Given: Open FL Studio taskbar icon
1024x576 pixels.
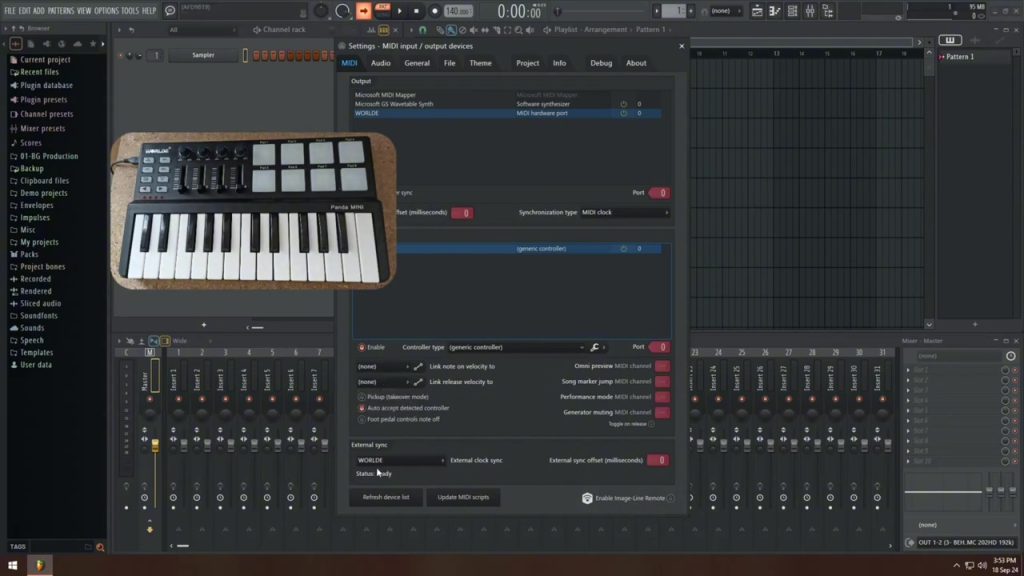Looking at the screenshot, I should tap(40, 565).
